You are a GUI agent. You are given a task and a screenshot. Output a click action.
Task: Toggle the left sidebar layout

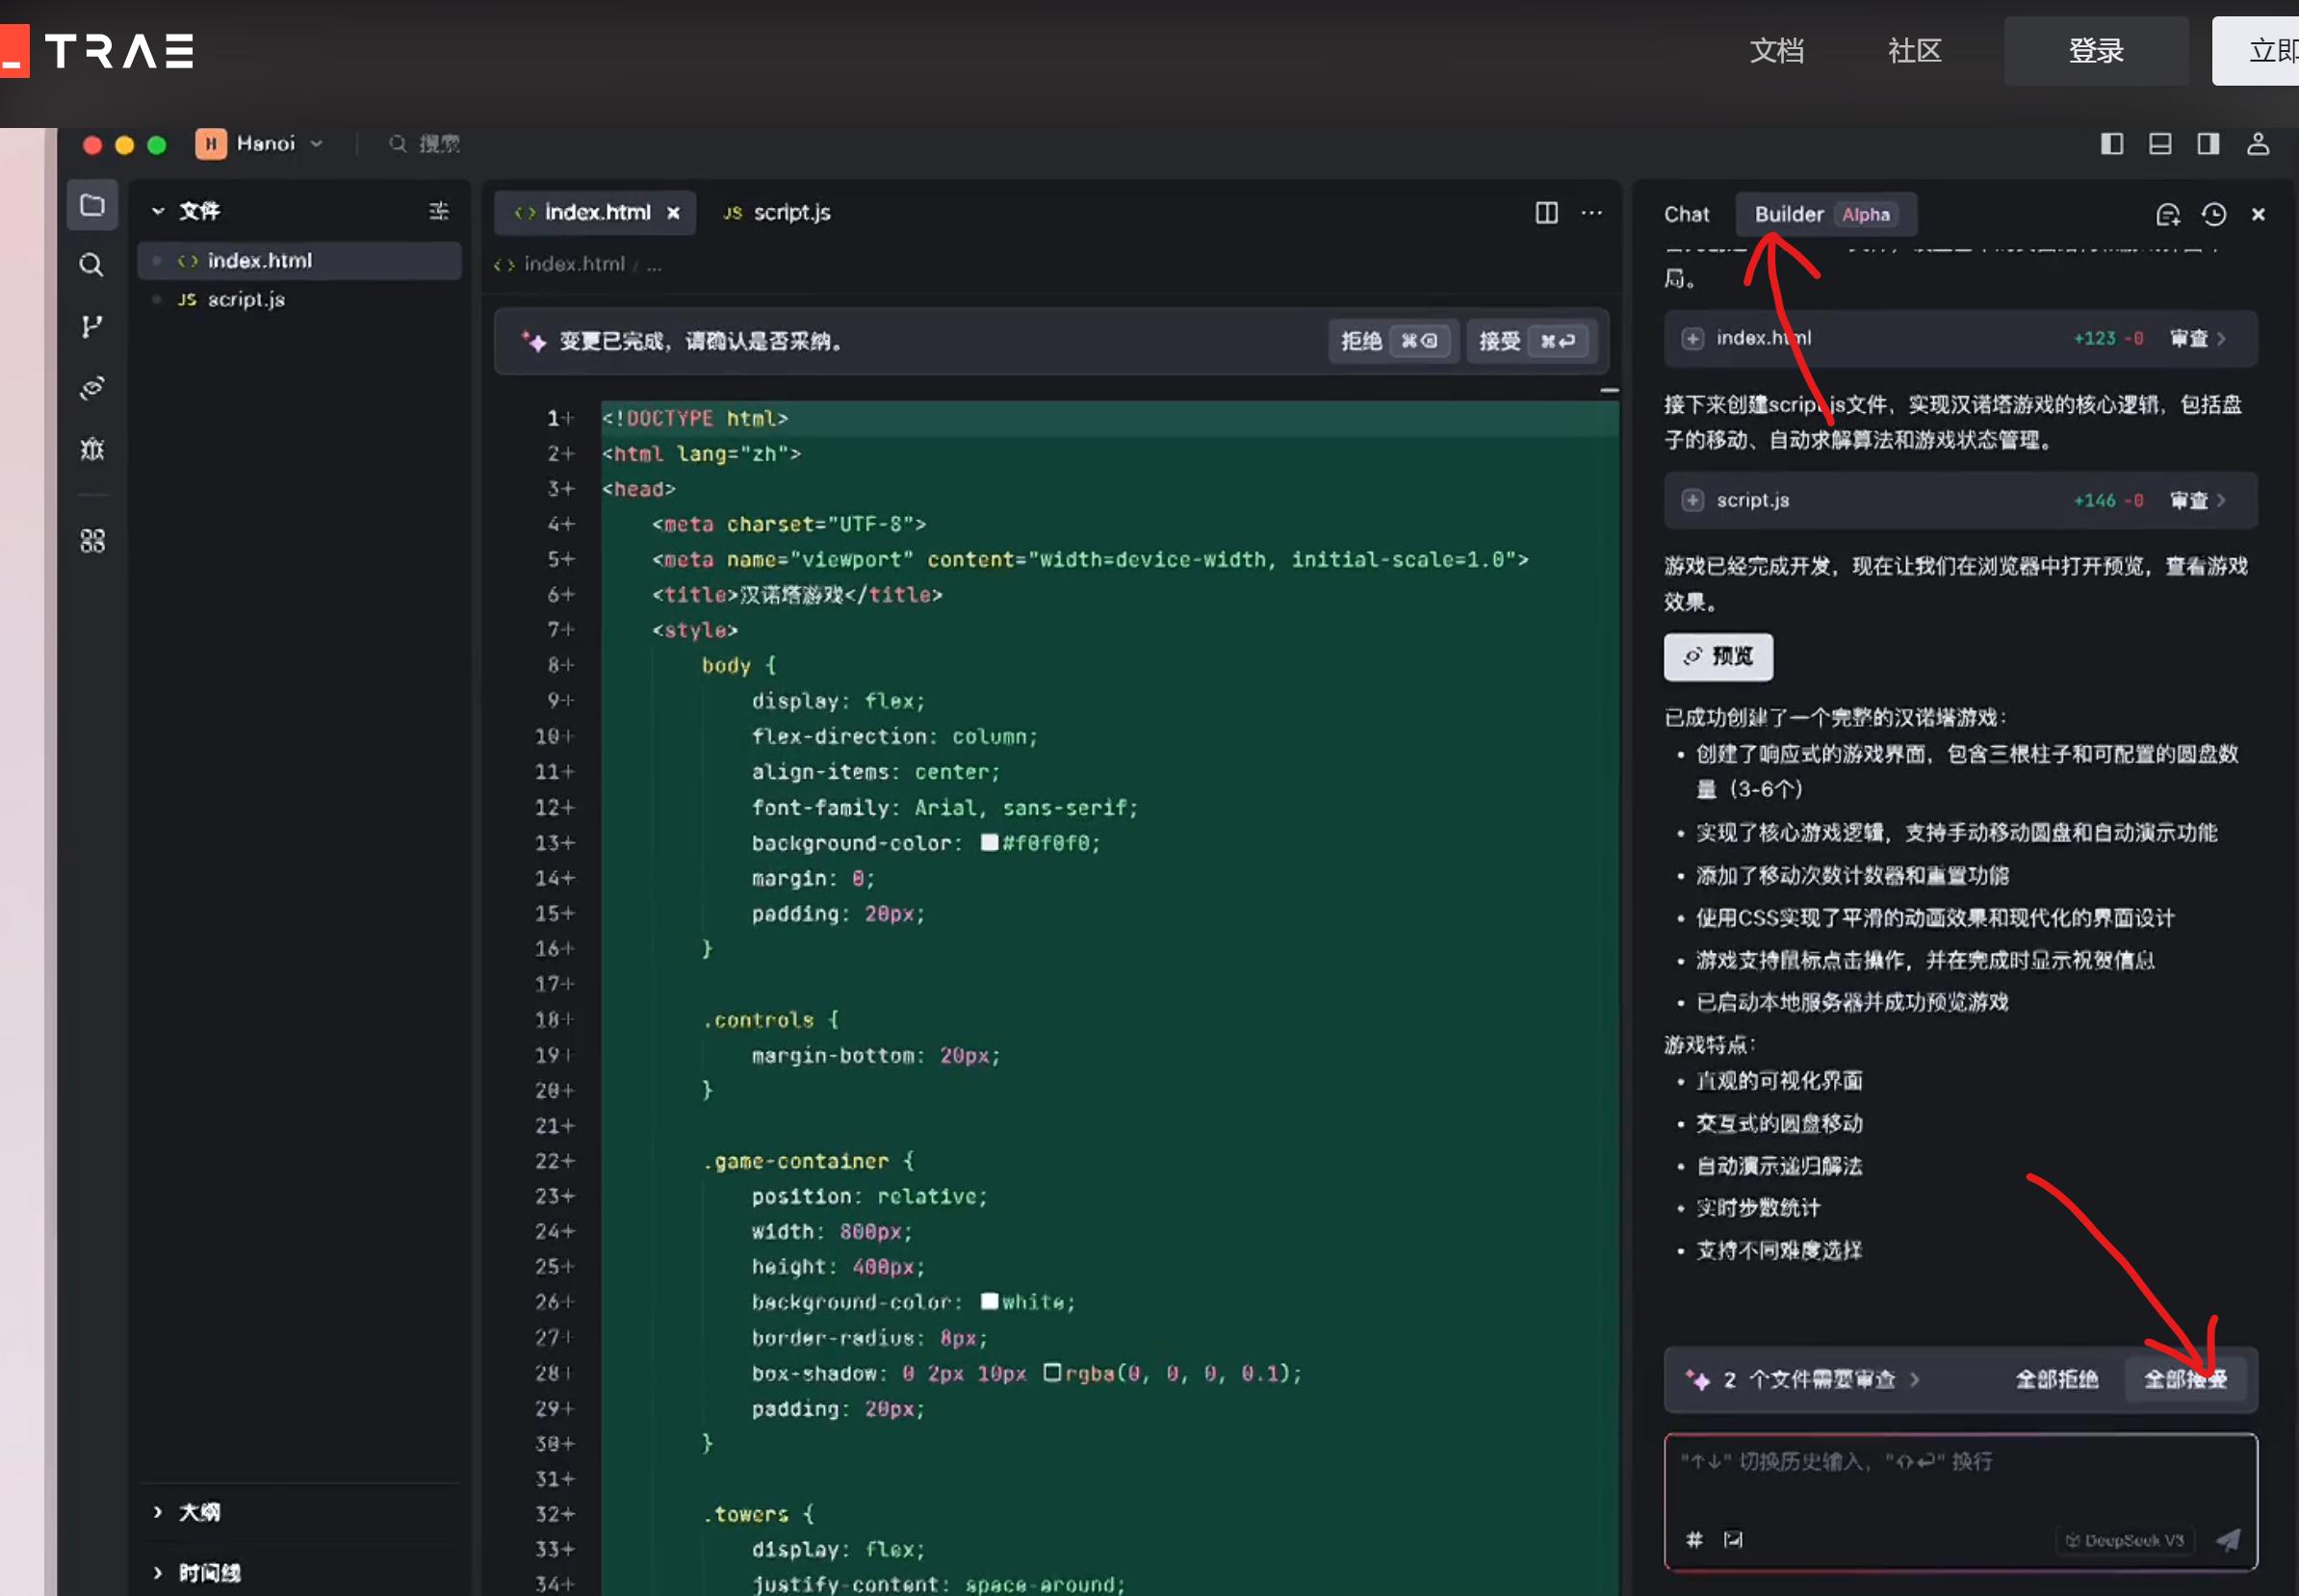click(2110, 144)
